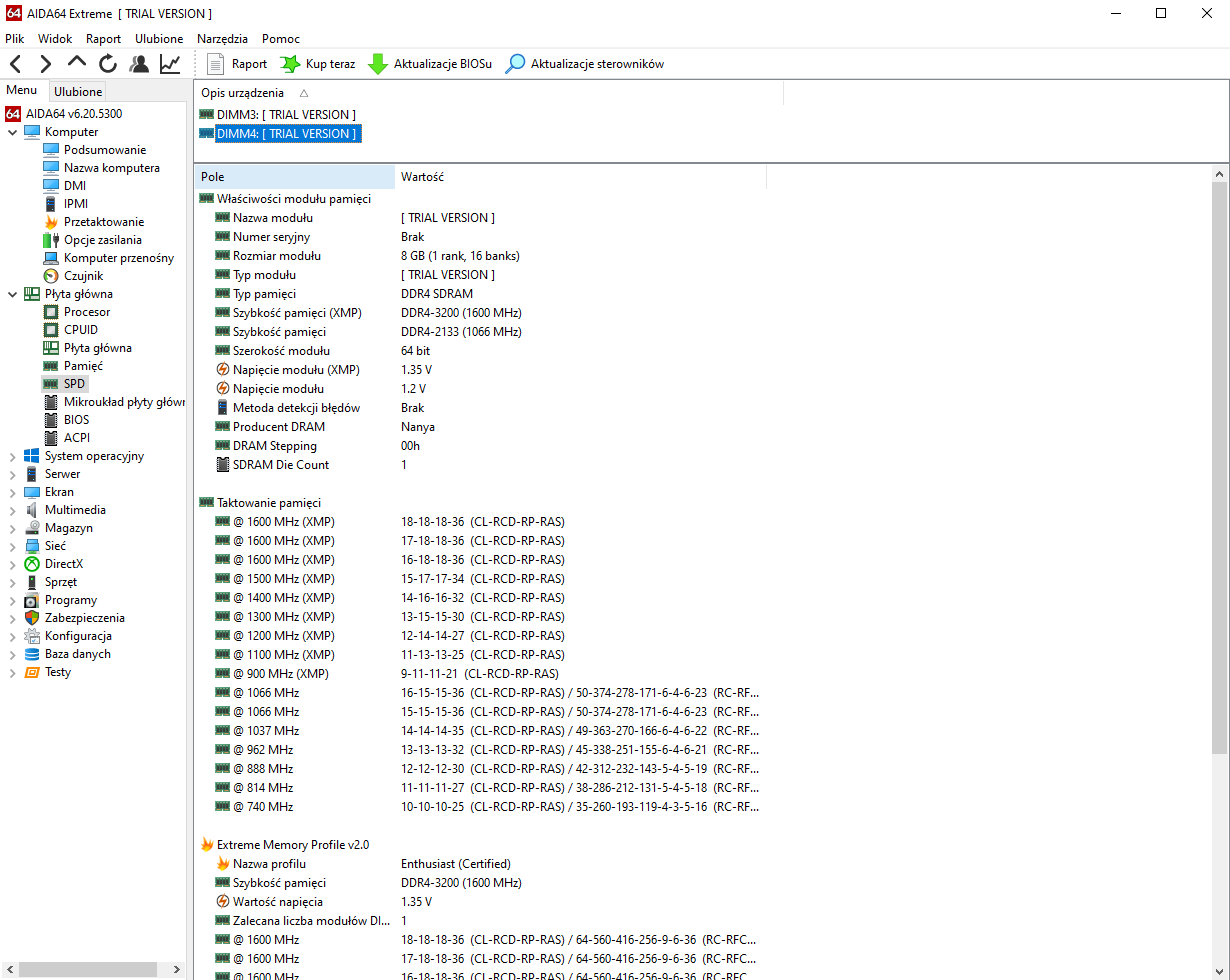Switch to the Ulubione sidebar tab

(78, 91)
